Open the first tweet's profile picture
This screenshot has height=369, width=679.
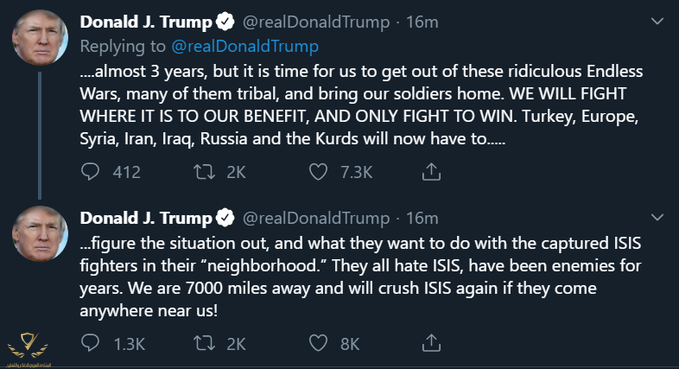pos(40,37)
